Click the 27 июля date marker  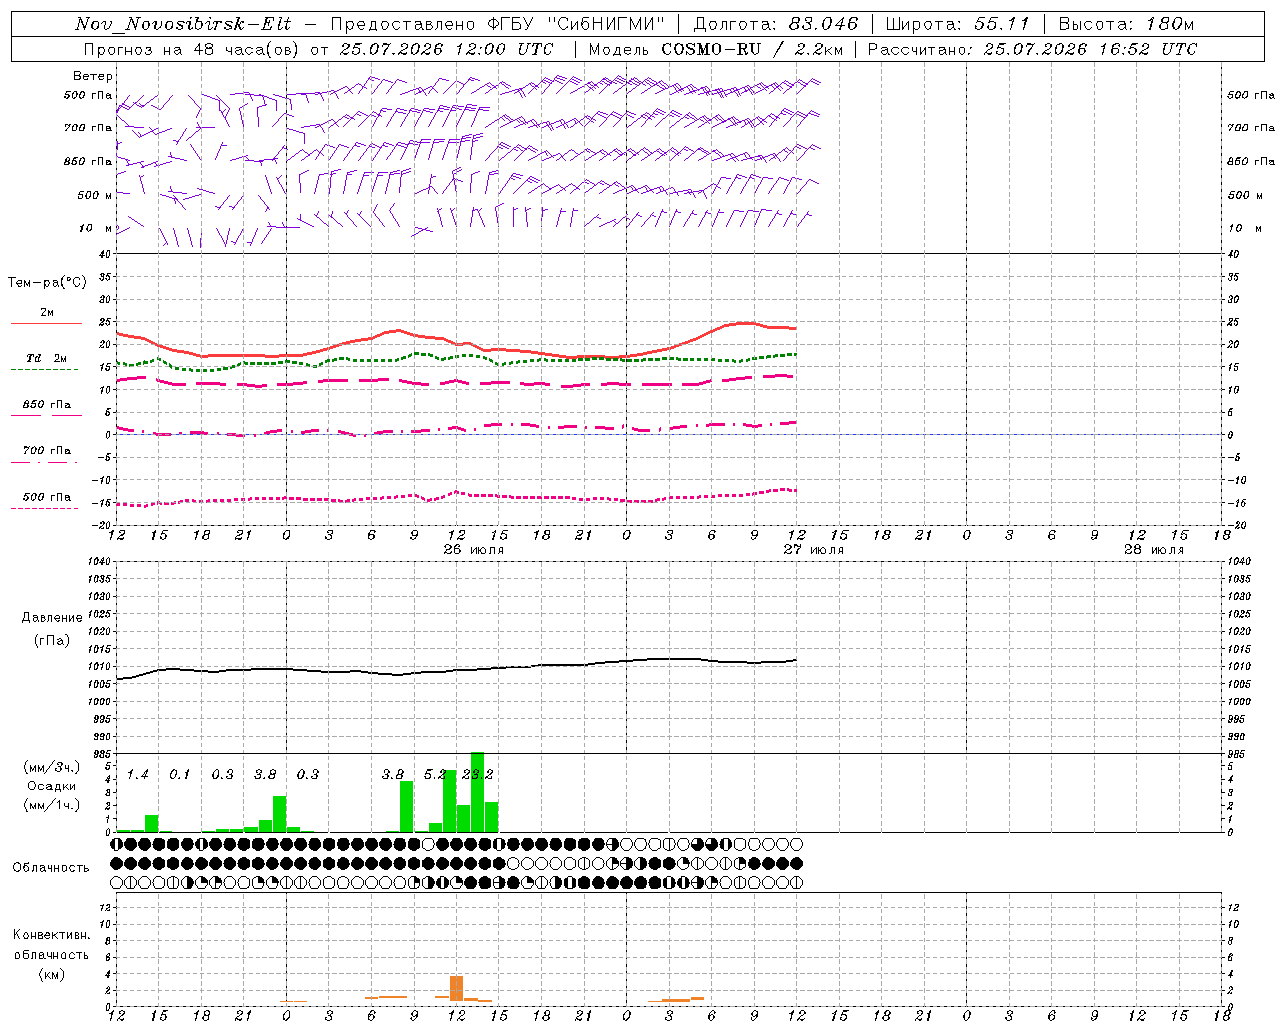coord(813,550)
